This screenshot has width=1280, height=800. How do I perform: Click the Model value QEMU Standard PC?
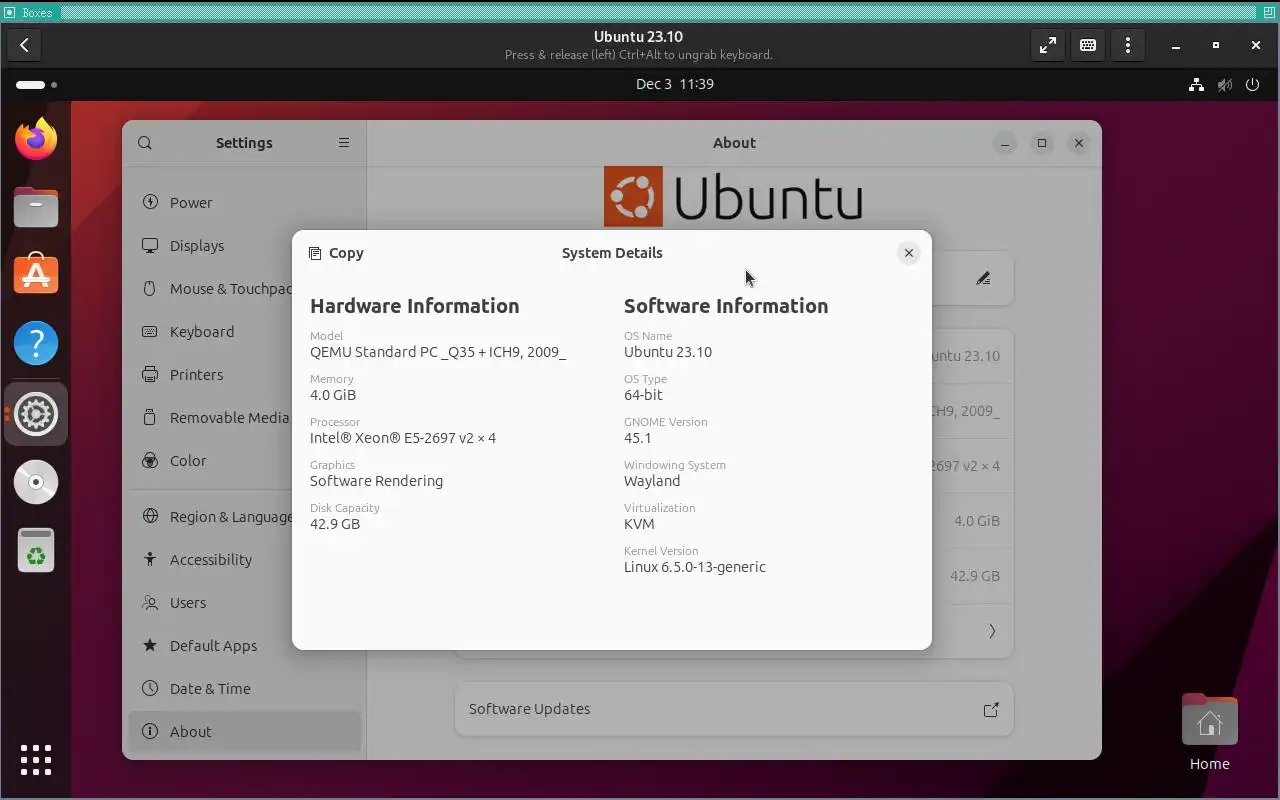coord(438,352)
